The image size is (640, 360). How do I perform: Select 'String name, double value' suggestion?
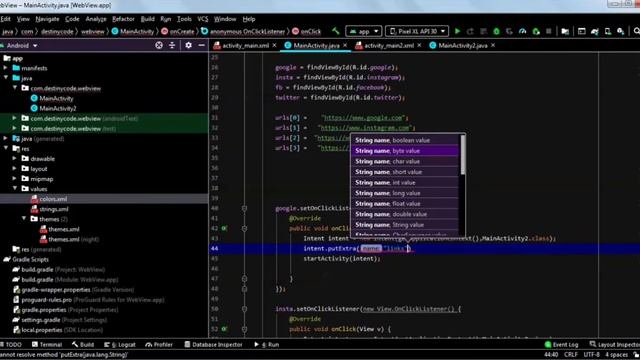[405, 214]
